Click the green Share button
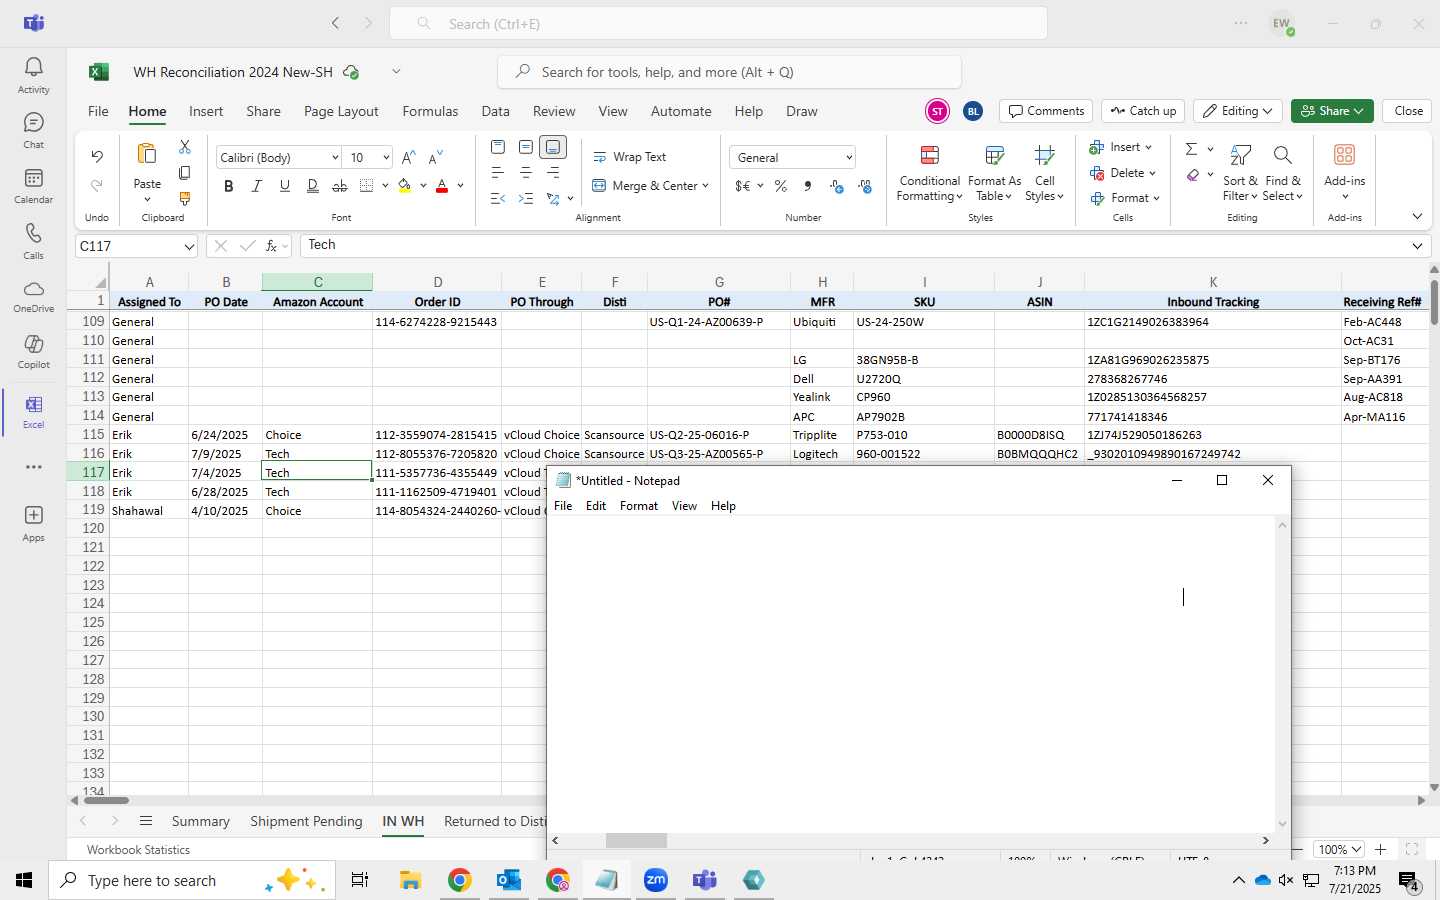 click(1332, 111)
